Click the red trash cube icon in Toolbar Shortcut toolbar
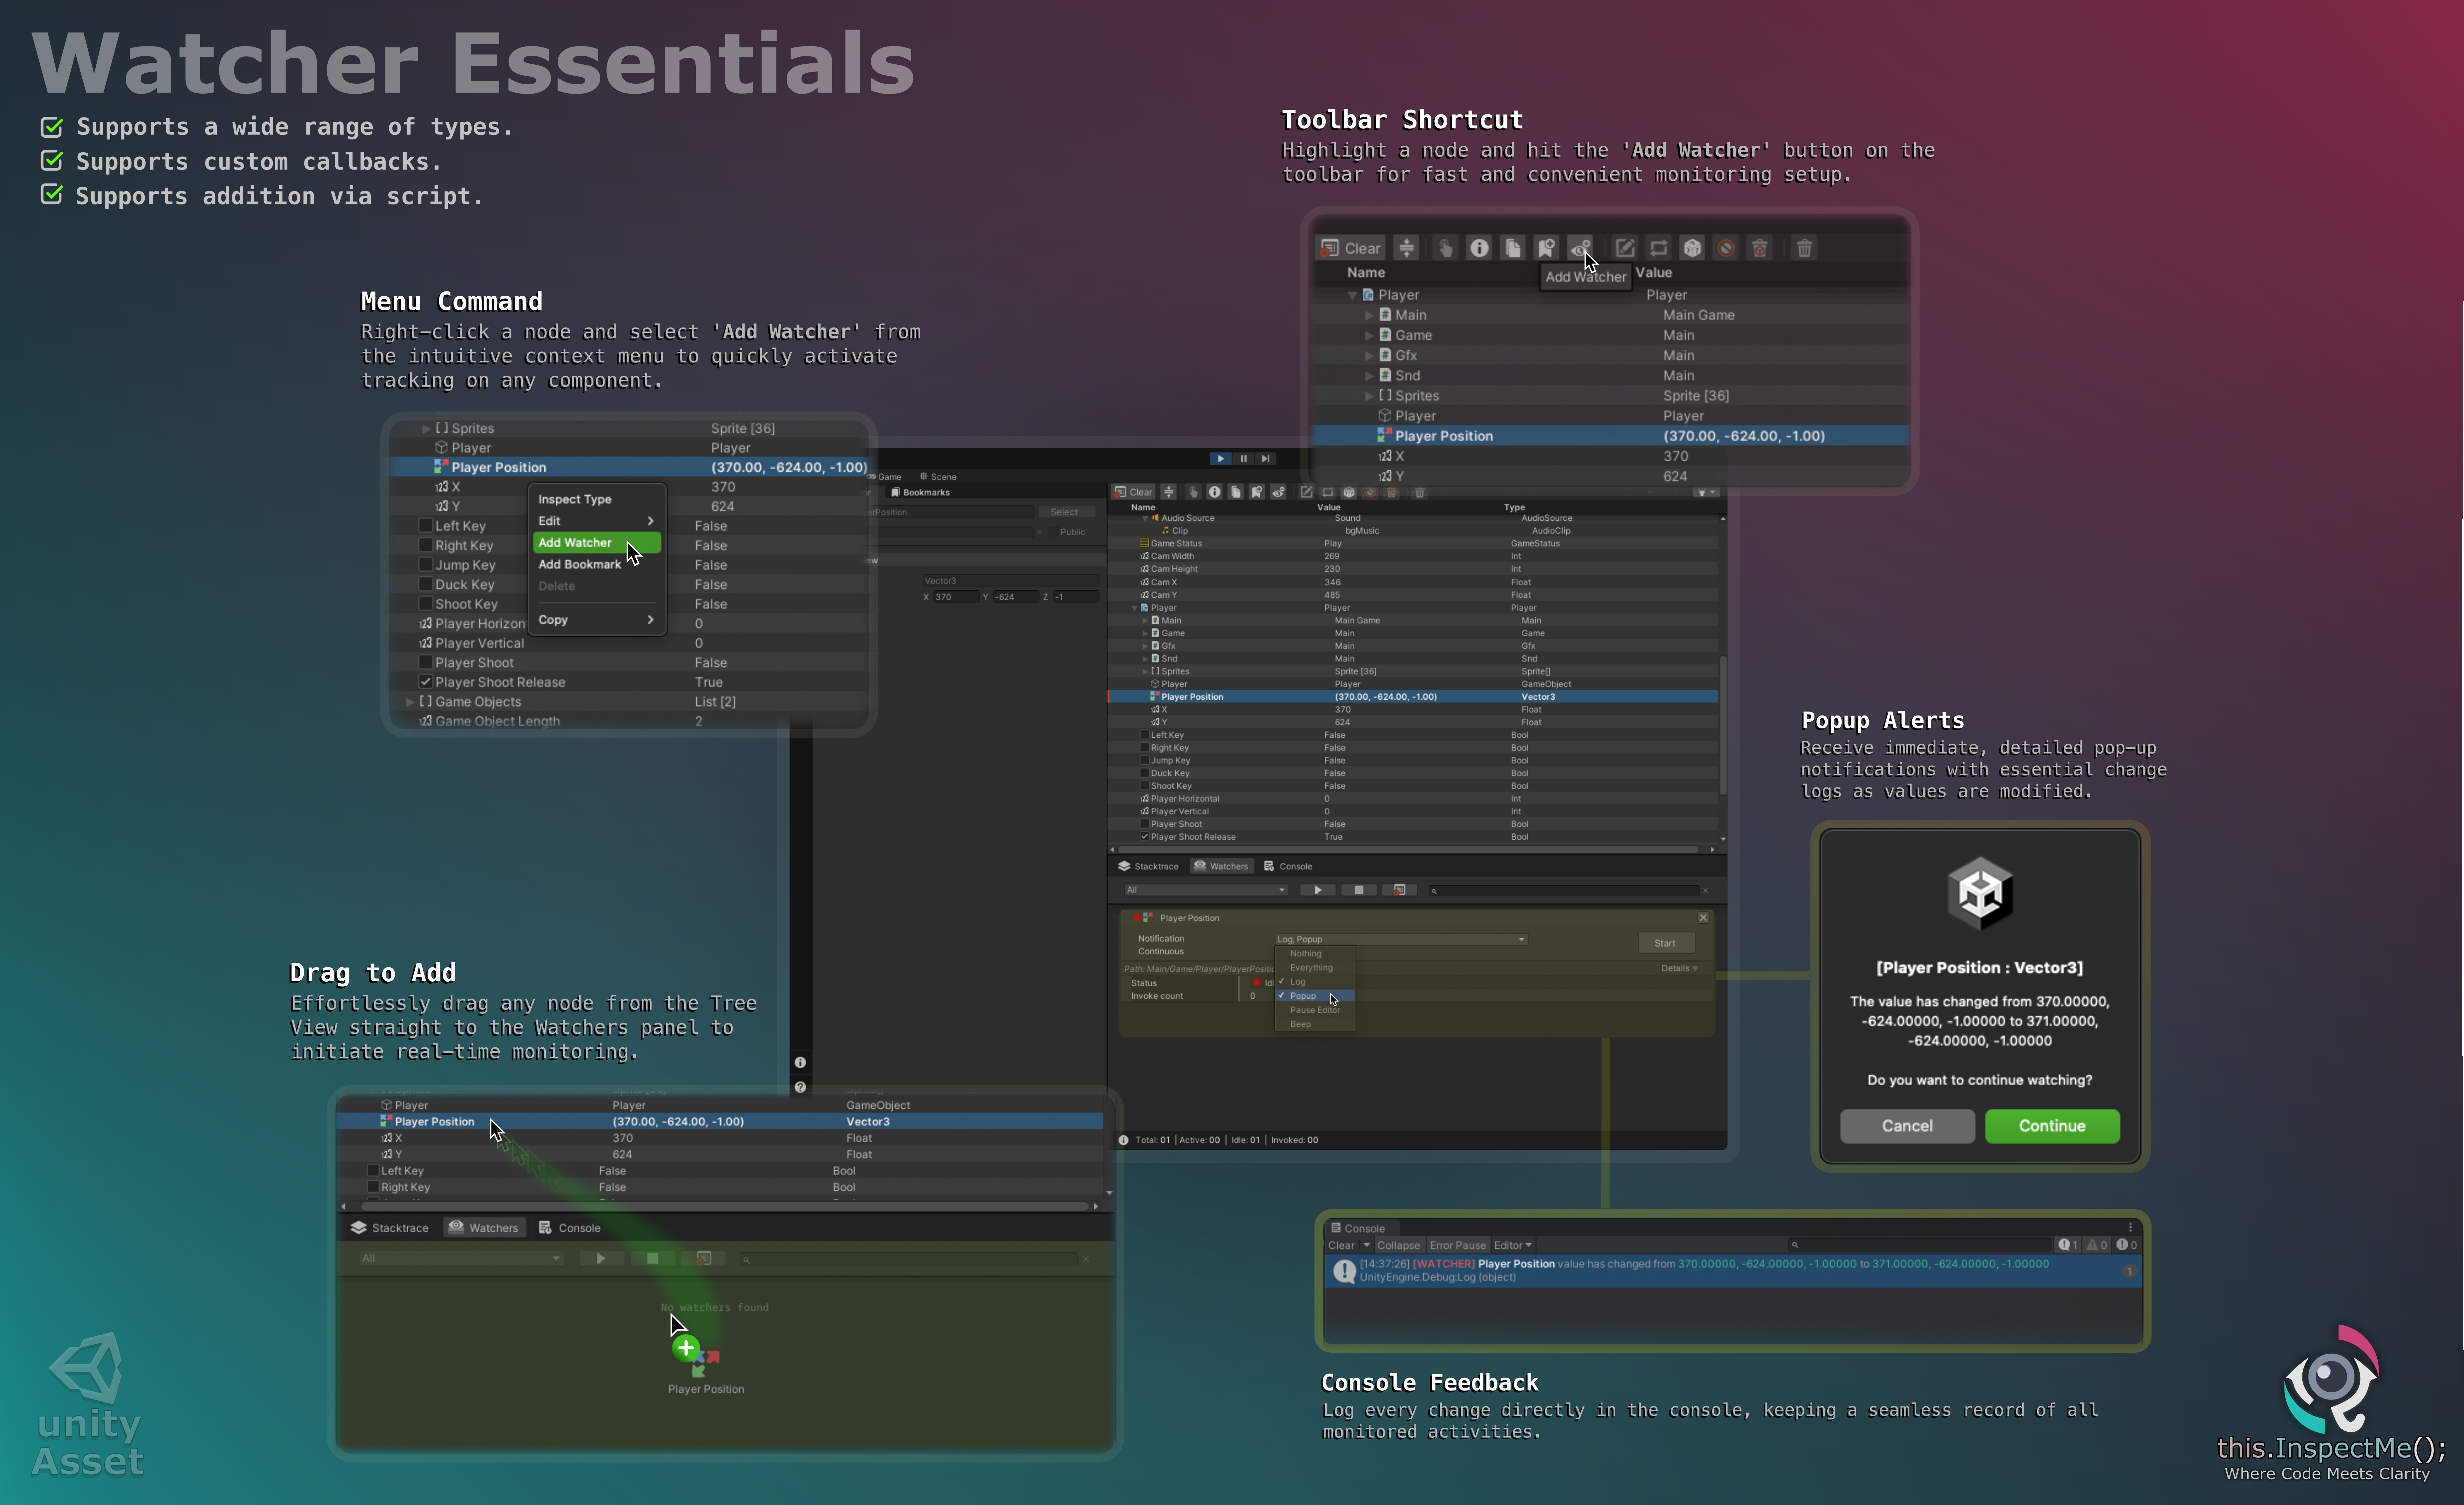Image resolution: width=2464 pixels, height=1505 pixels. tap(1760, 248)
